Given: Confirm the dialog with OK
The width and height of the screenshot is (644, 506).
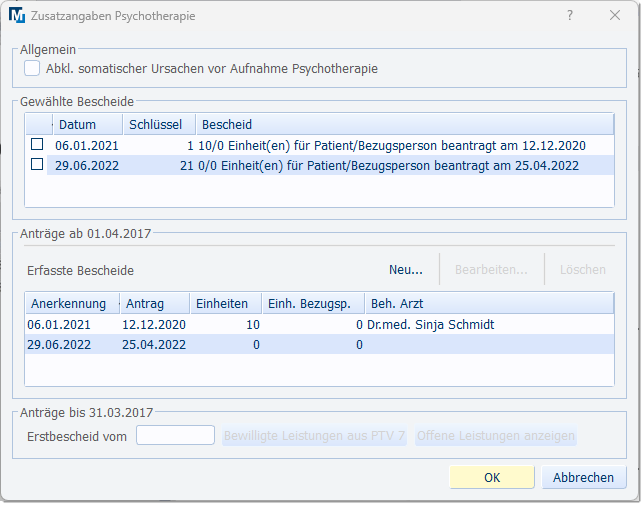Looking at the screenshot, I should tap(492, 478).
